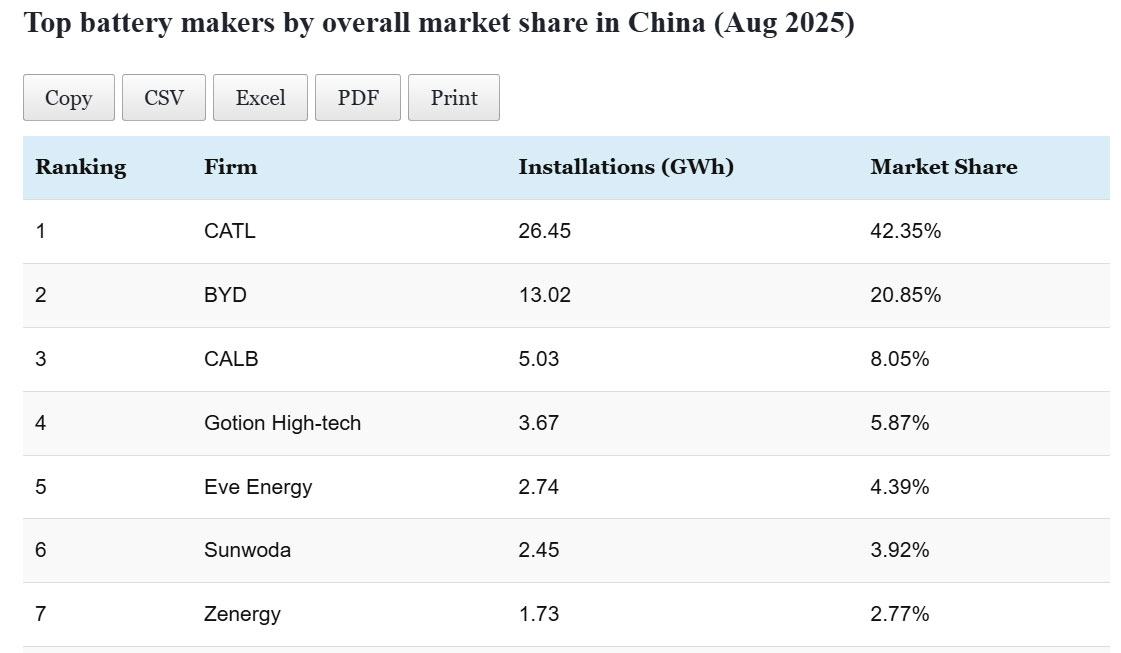Sort table by Installations (GWh) header
This screenshot has width=1121, height=653.
(x=626, y=167)
